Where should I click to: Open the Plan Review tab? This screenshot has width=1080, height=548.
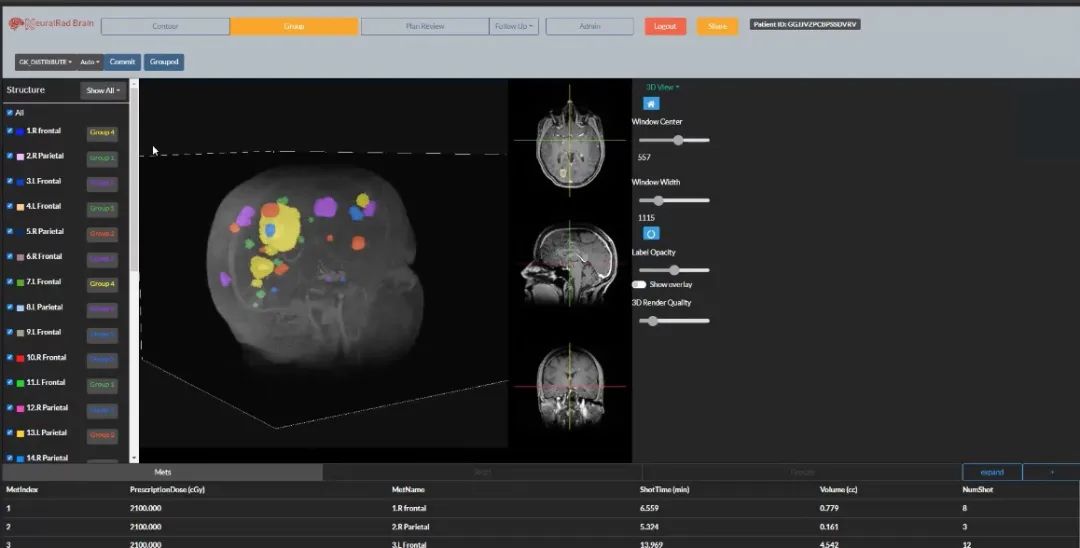point(425,27)
